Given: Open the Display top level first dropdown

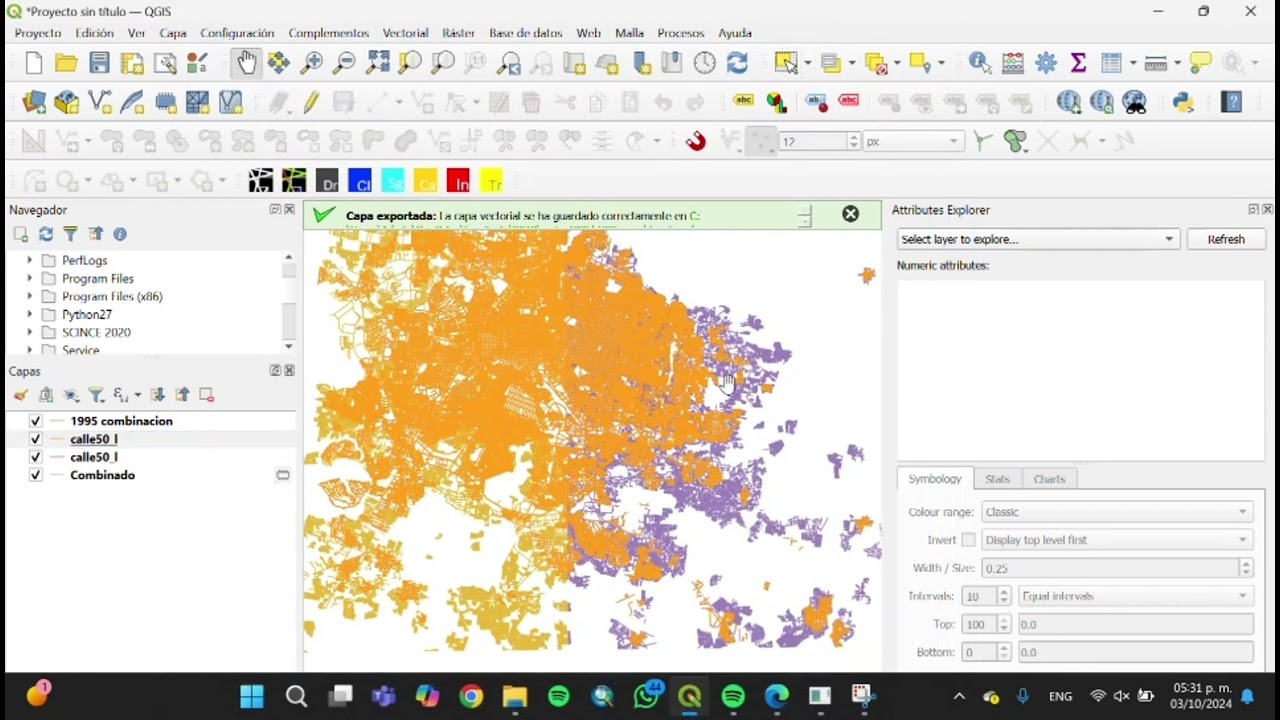Looking at the screenshot, I should click(1117, 540).
